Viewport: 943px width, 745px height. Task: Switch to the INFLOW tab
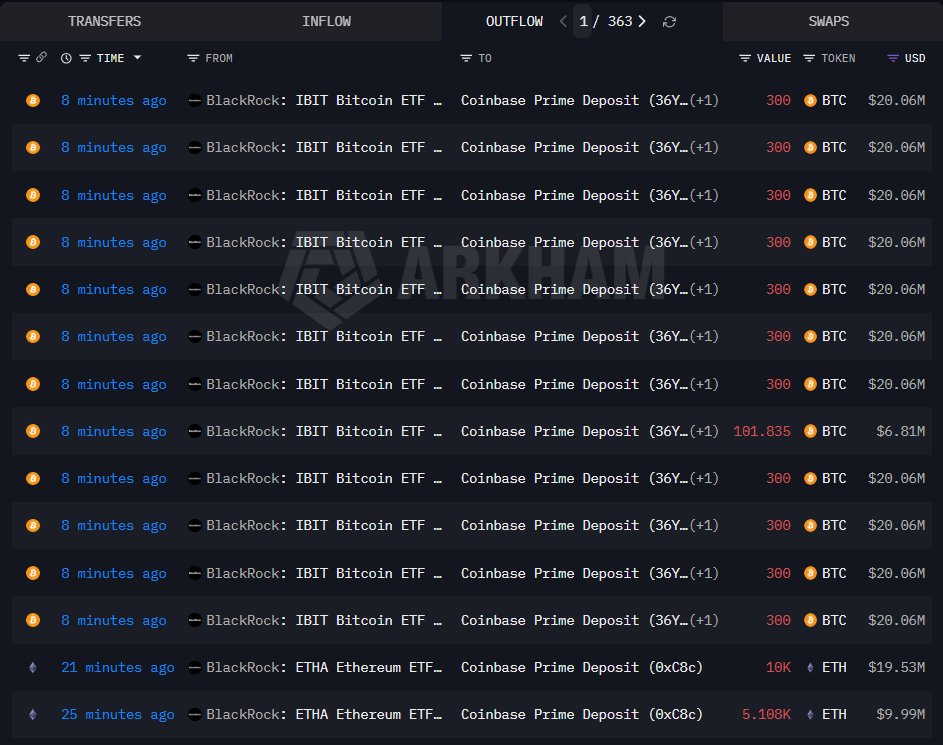[x=326, y=21]
